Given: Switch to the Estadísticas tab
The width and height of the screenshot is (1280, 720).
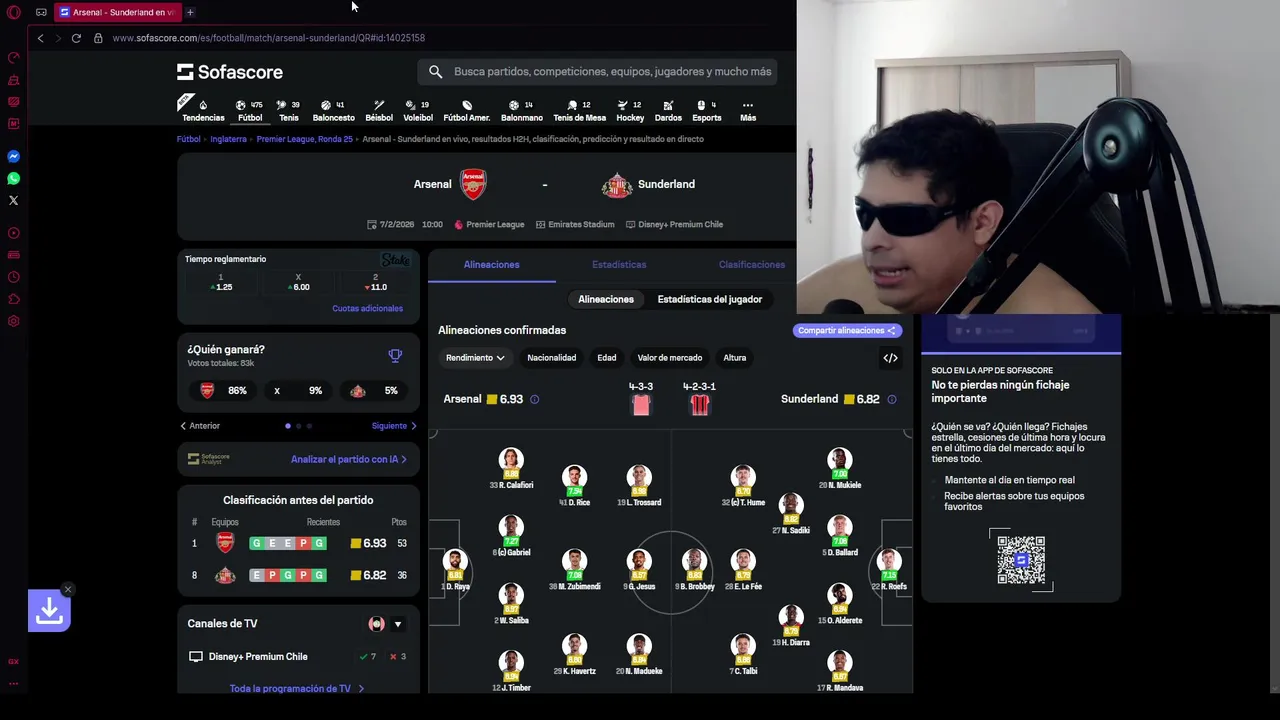Looking at the screenshot, I should [x=619, y=265].
